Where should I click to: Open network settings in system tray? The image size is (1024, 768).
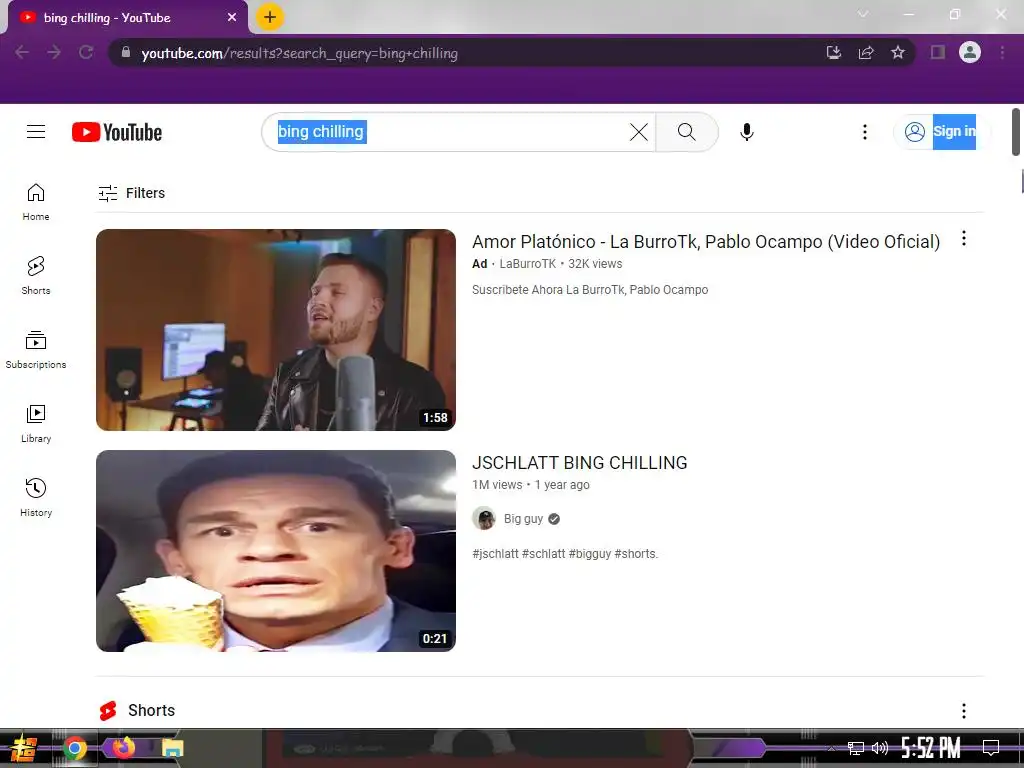[856, 748]
